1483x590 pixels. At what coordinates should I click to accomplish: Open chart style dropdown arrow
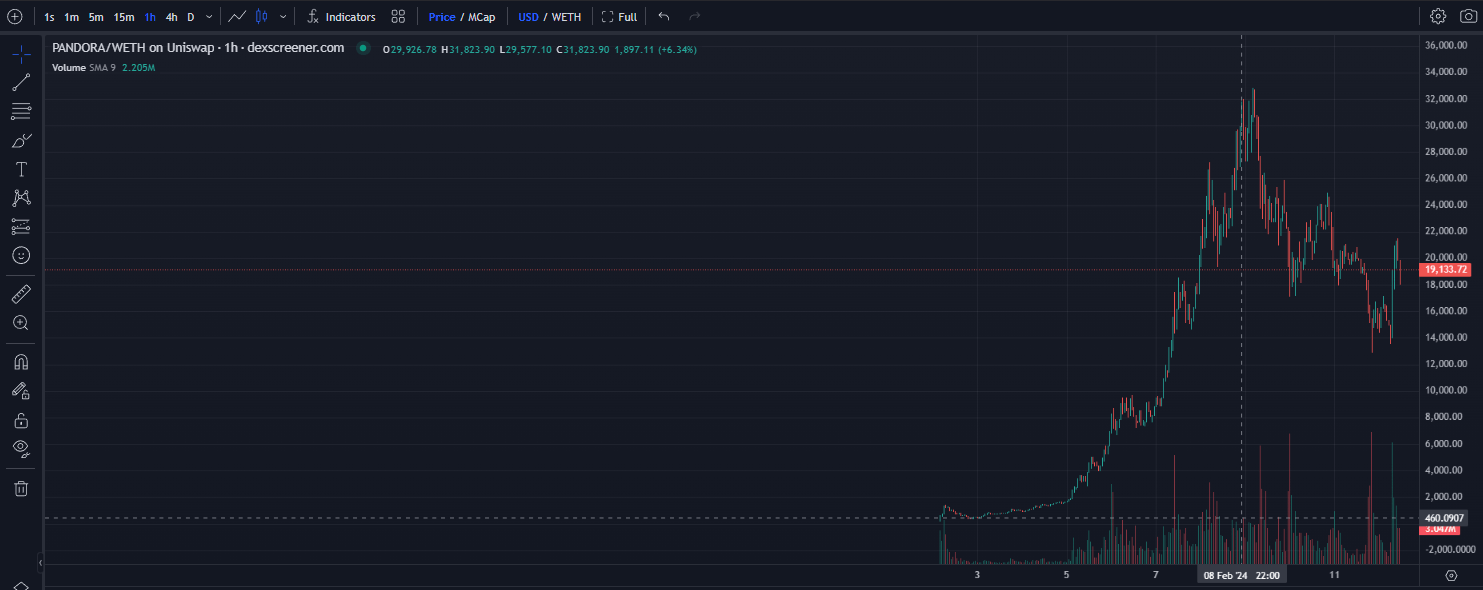283,17
